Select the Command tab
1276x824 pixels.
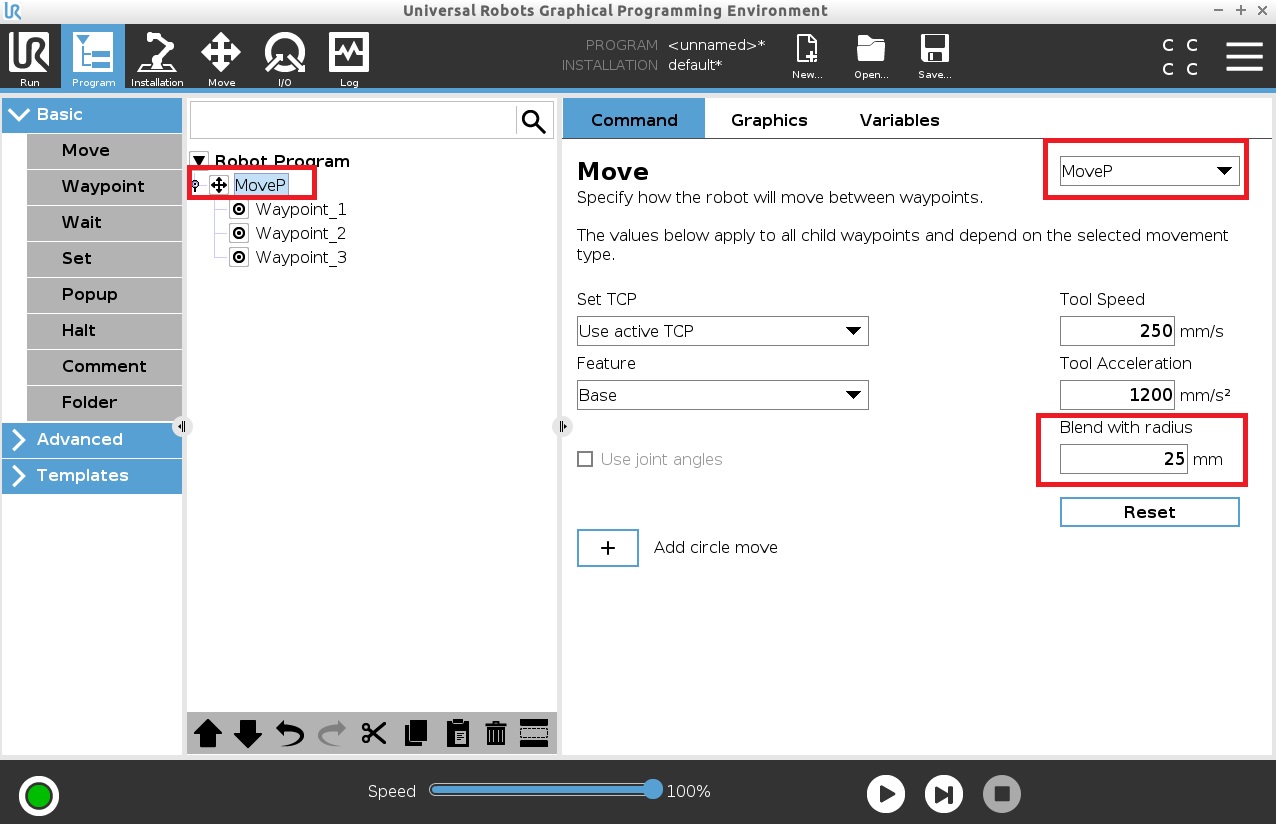click(x=634, y=119)
